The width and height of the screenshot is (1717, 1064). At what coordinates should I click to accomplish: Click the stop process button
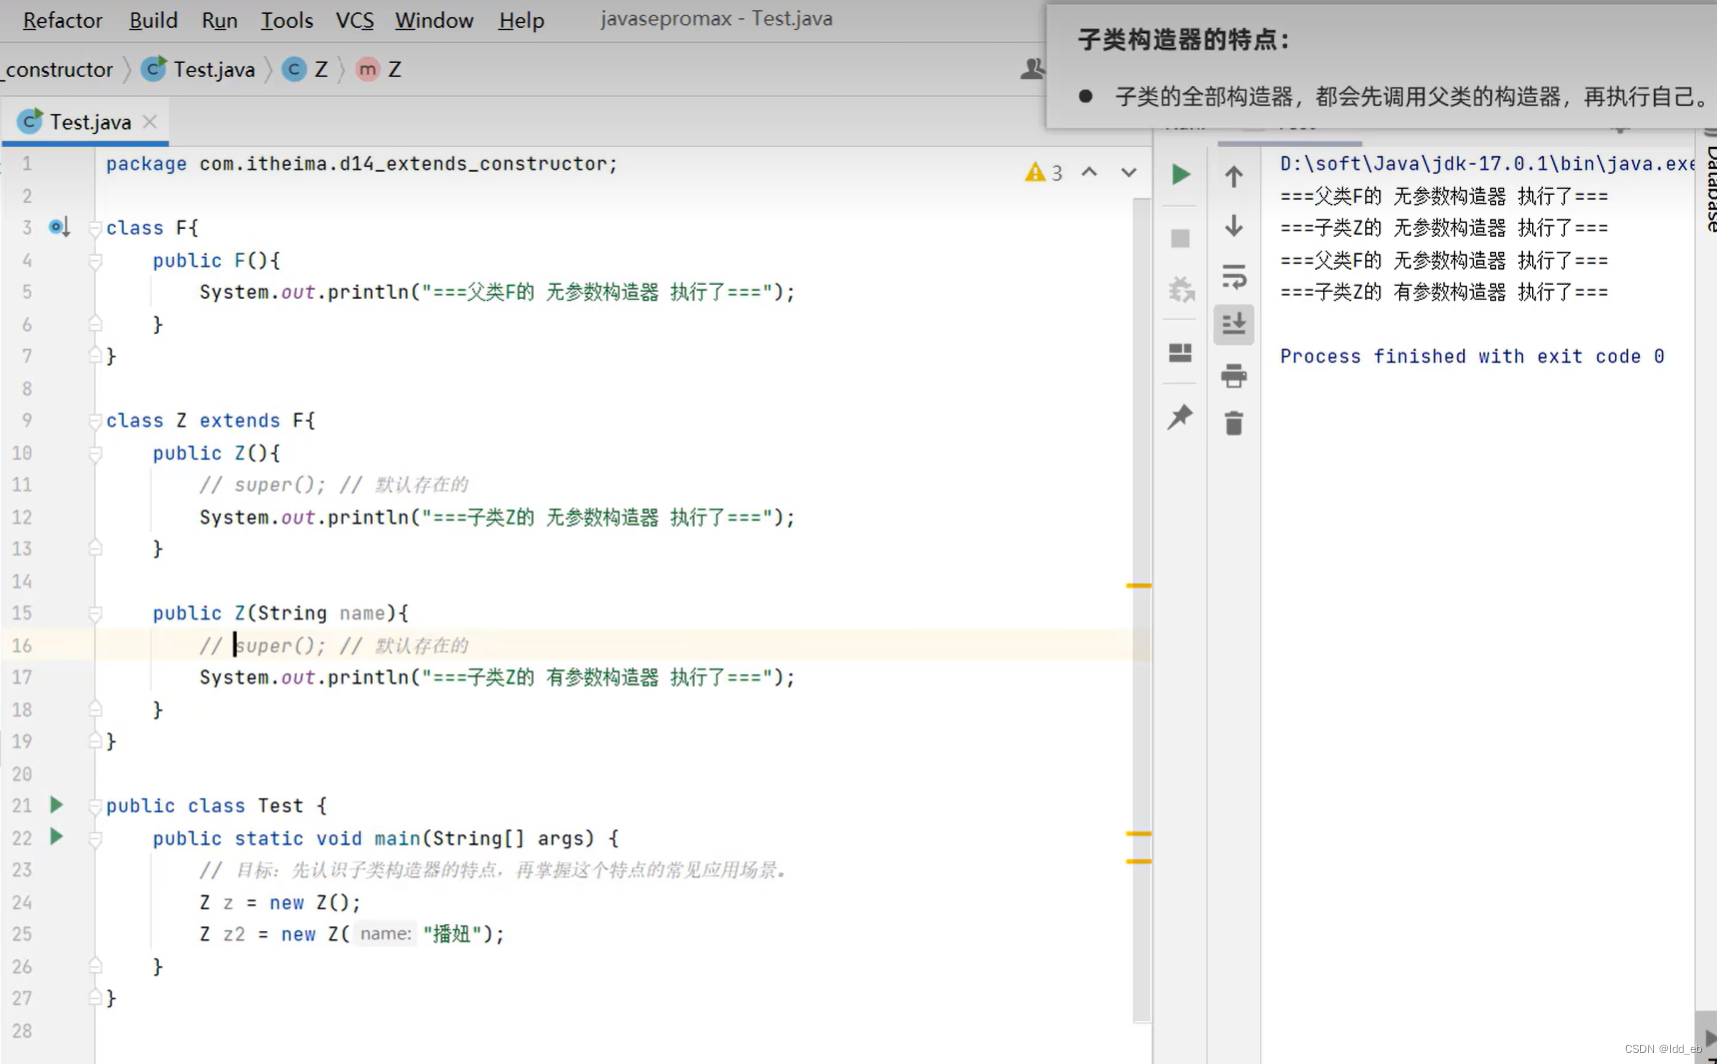[1181, 238]
